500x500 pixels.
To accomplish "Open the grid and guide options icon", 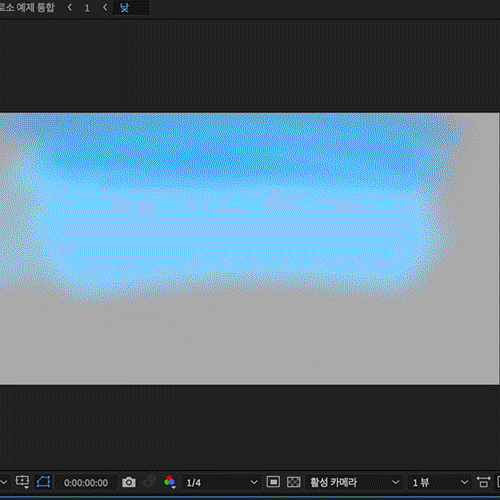I will (22, 482).
